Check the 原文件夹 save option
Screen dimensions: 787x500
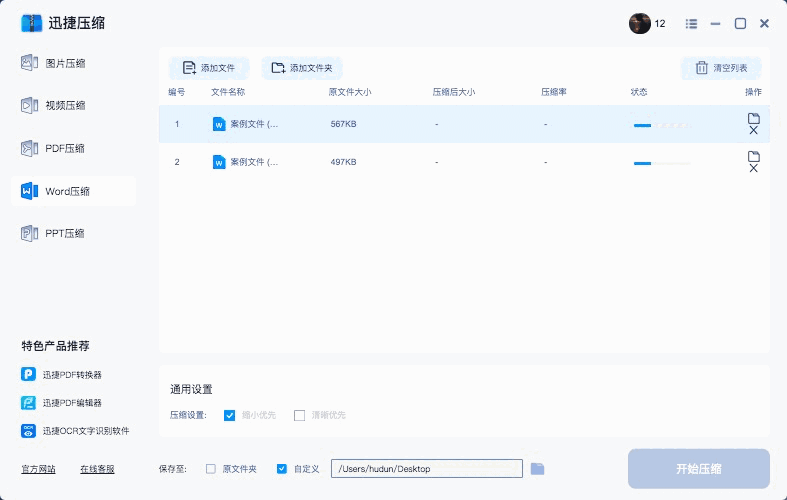tap(210, 468)
